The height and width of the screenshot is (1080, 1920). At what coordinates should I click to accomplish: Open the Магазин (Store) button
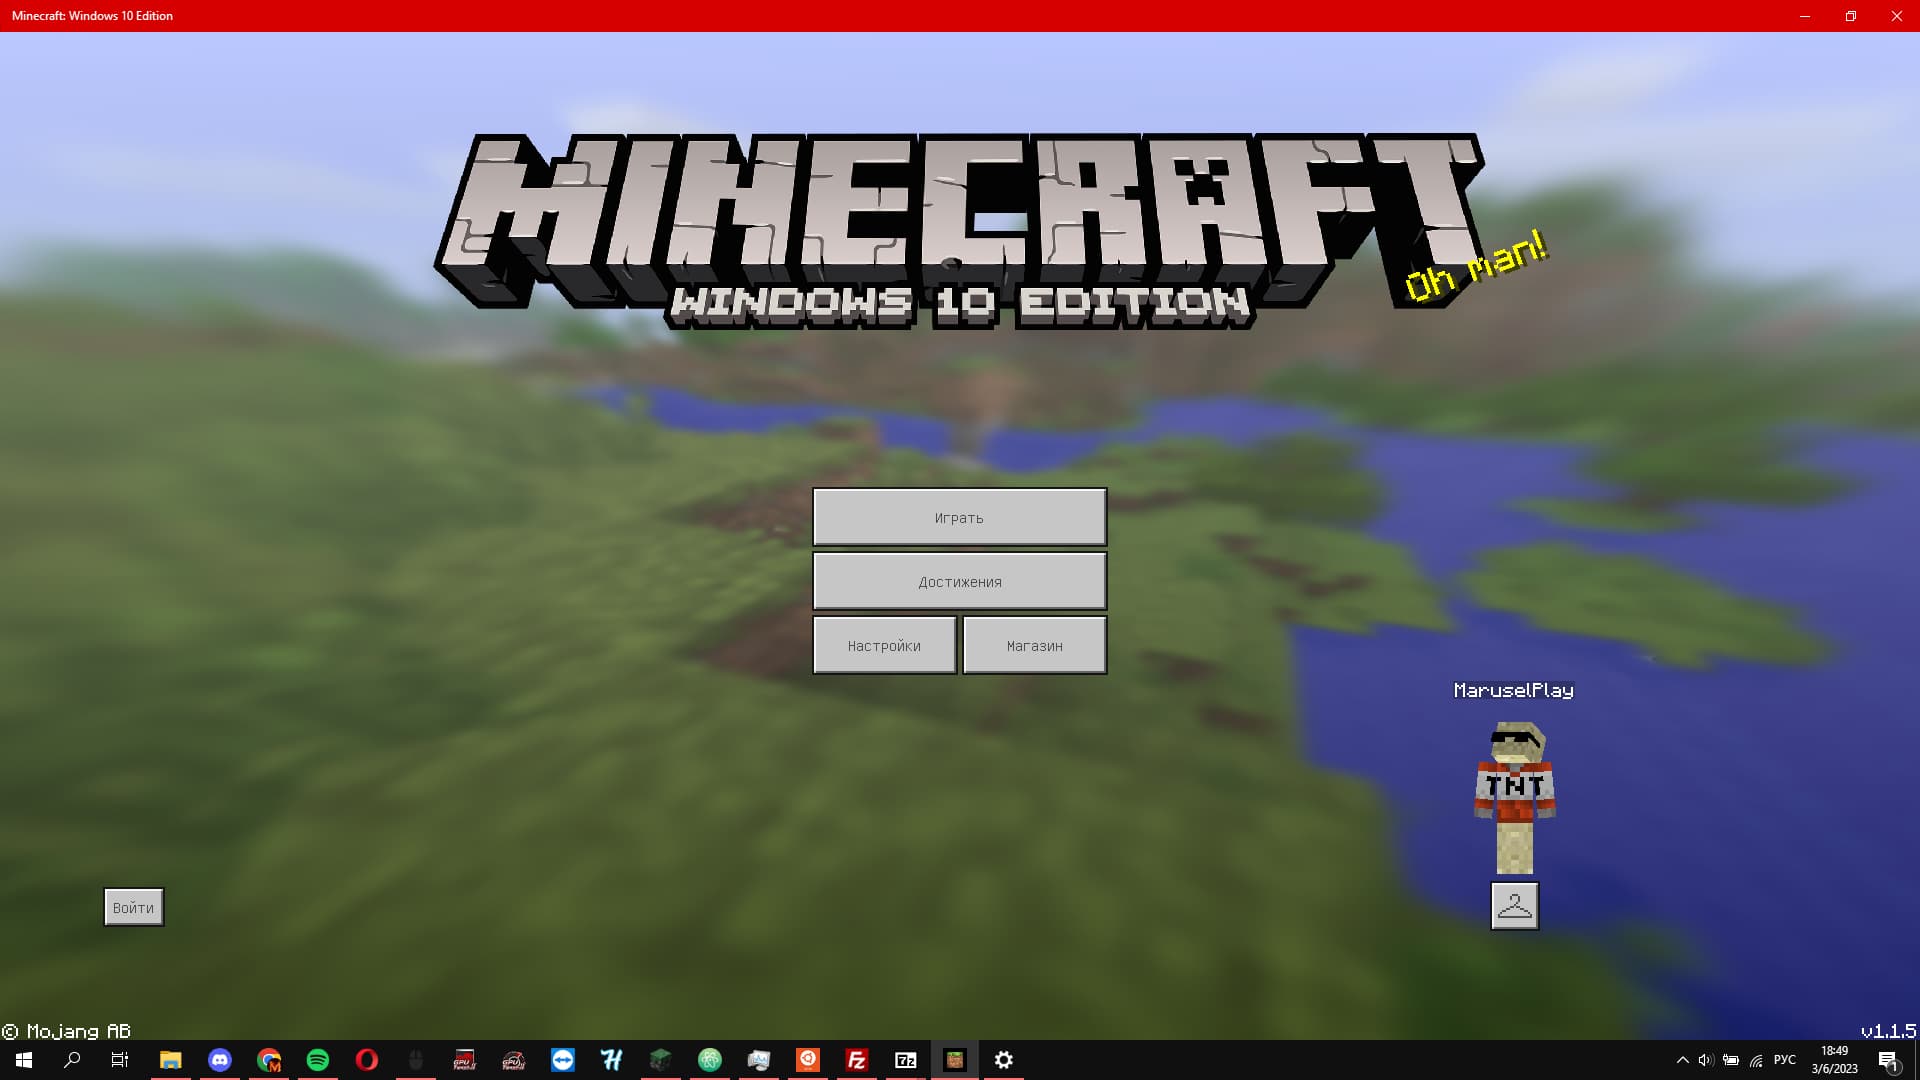pos(1034,645)
